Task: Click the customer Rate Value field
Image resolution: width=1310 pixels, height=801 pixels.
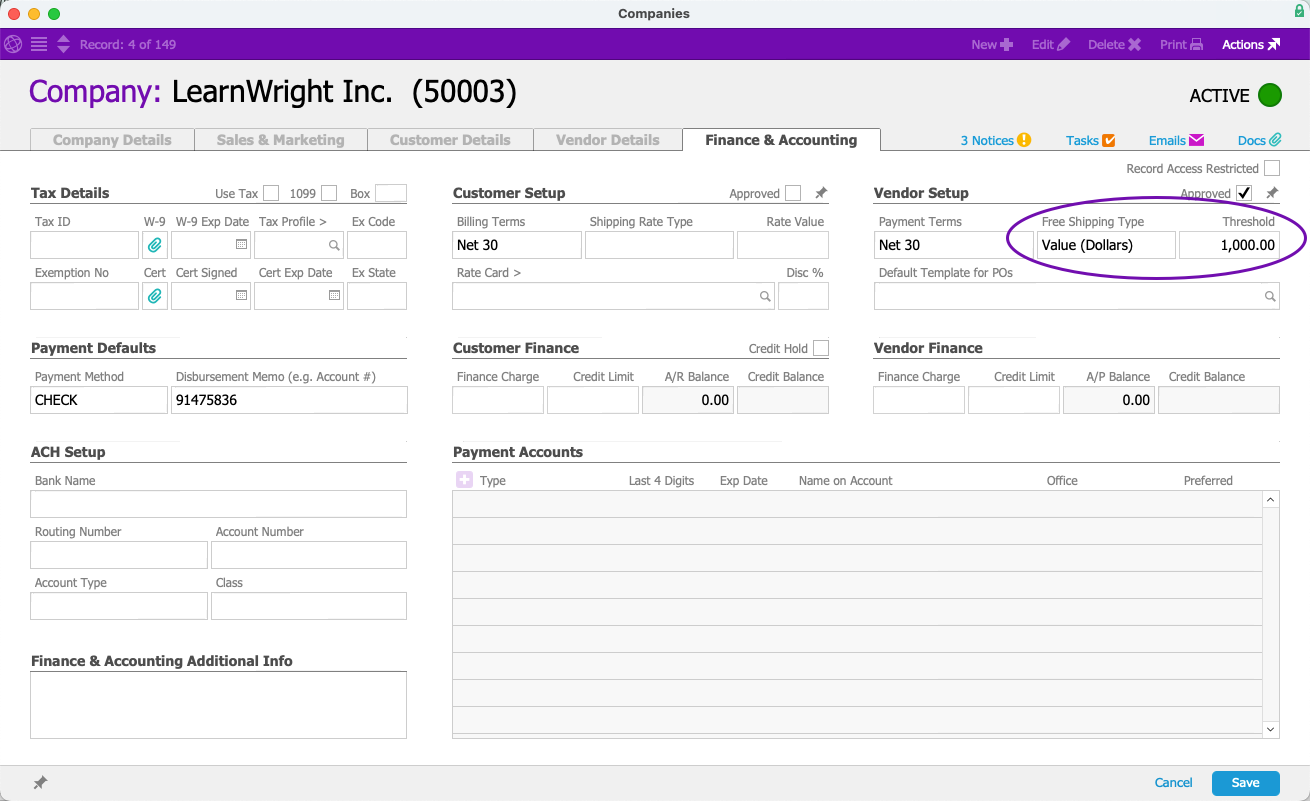Action: (783, 245)
